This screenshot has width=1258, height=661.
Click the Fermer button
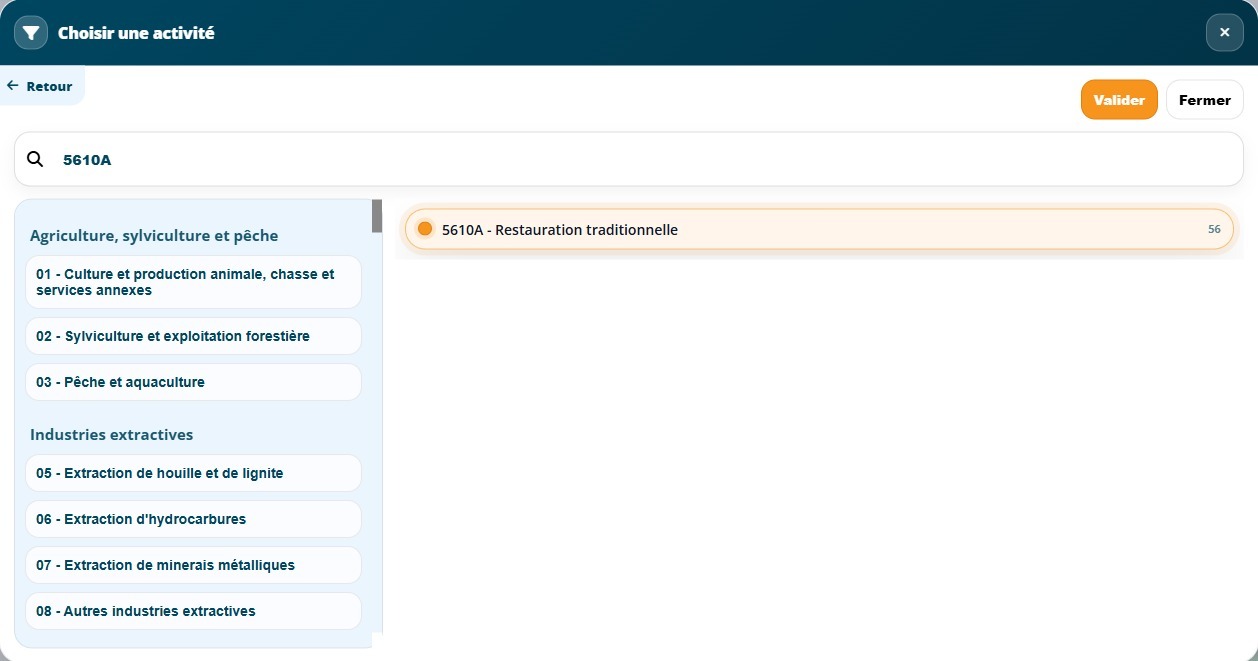point(1205,100)
